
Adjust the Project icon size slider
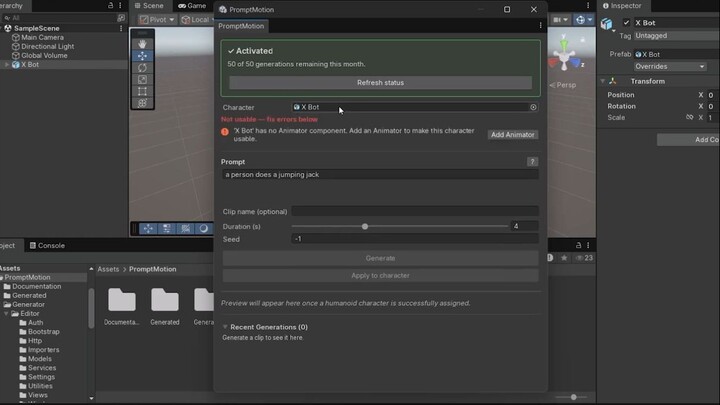pyautogui.click(x=574, y=397)
